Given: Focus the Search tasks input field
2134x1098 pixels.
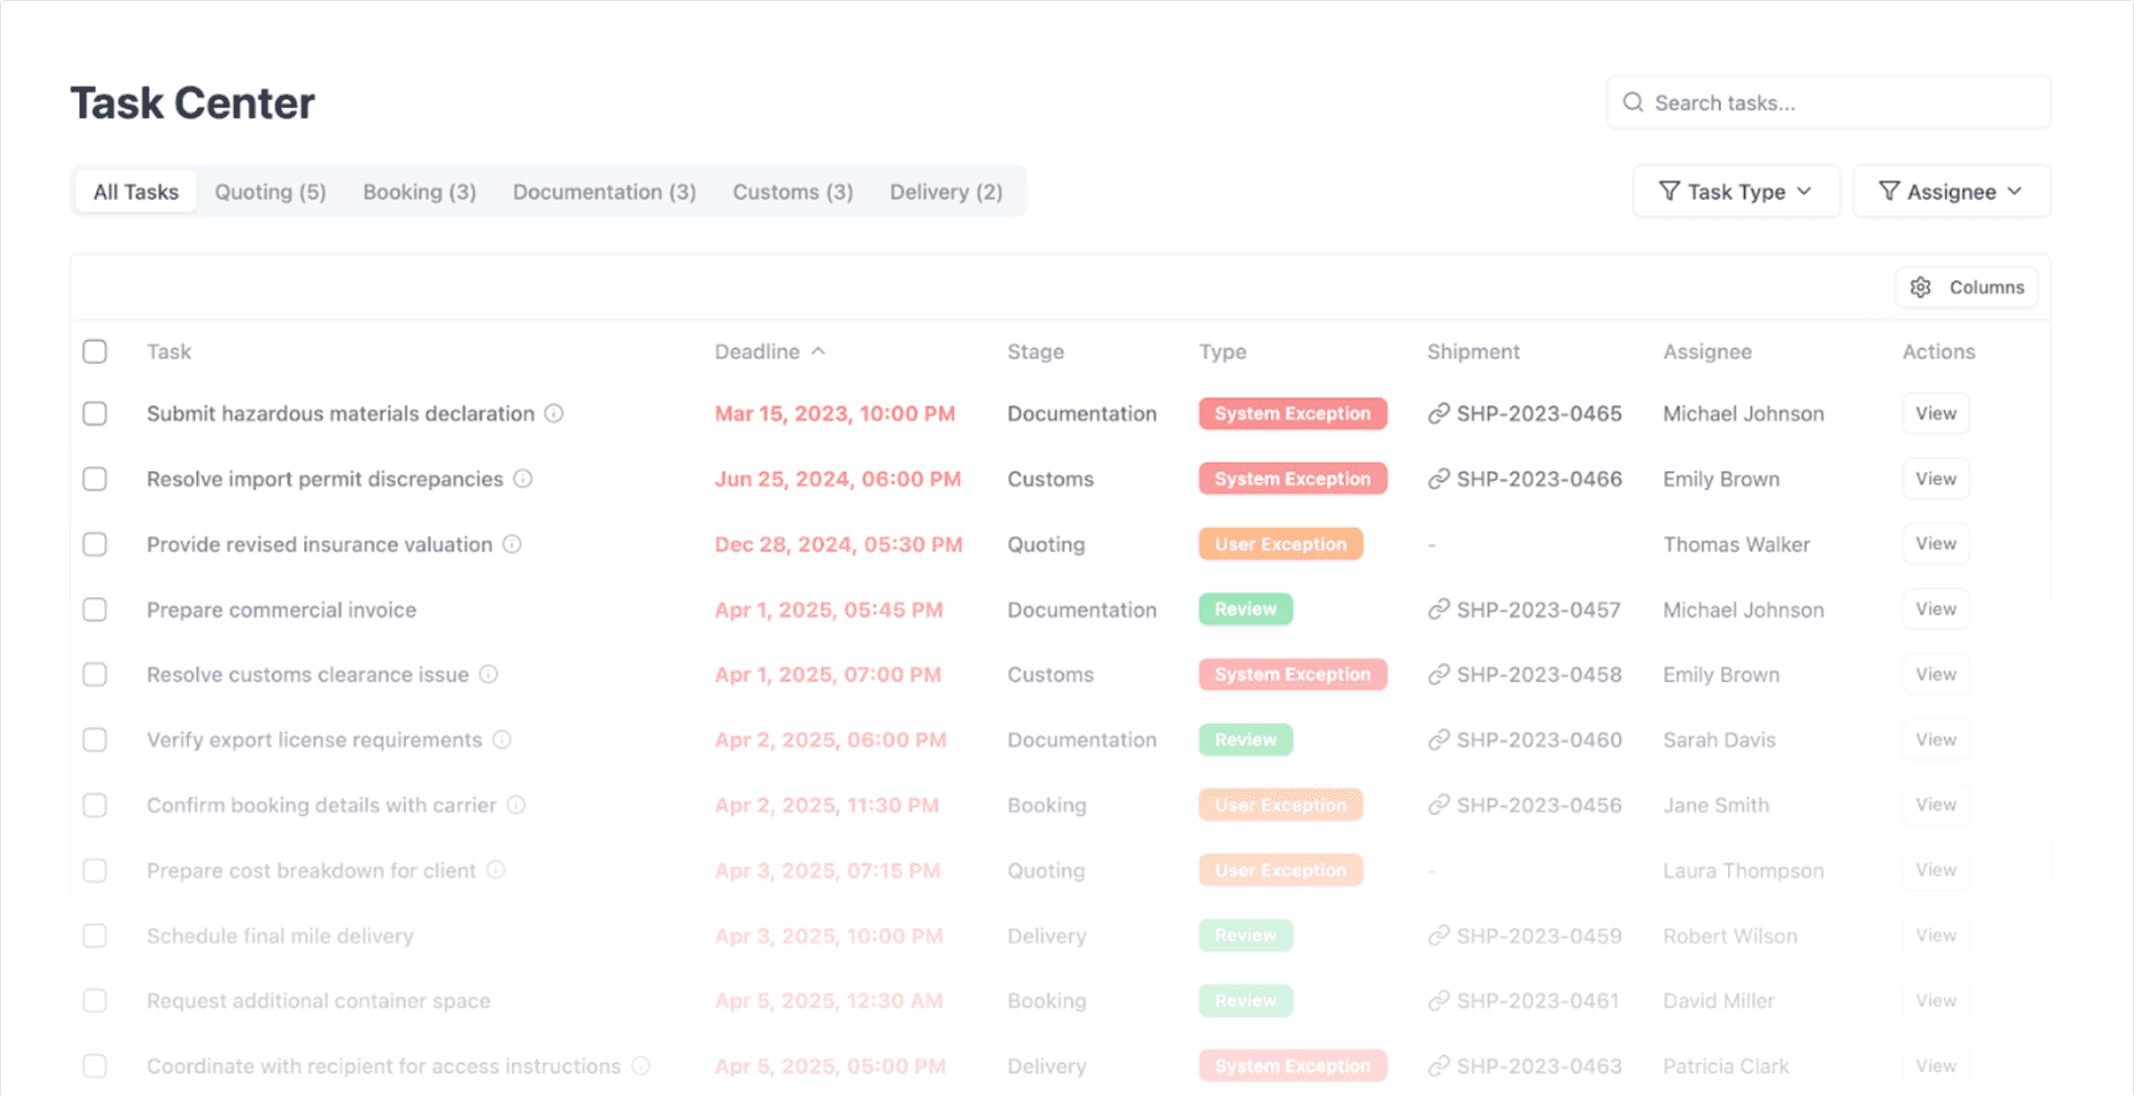Looking at the screenshot, I should coord(1840,103).
